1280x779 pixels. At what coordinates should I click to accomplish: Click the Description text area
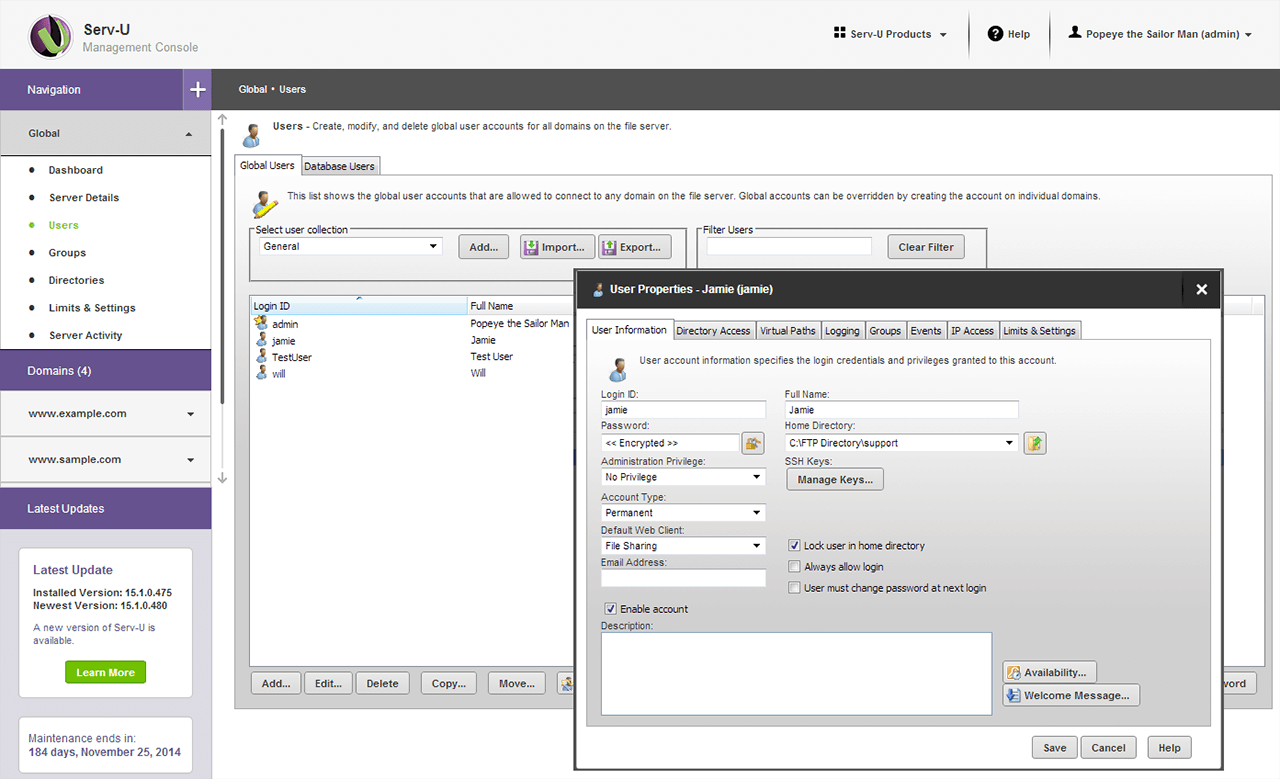click(x=796, y=673)
